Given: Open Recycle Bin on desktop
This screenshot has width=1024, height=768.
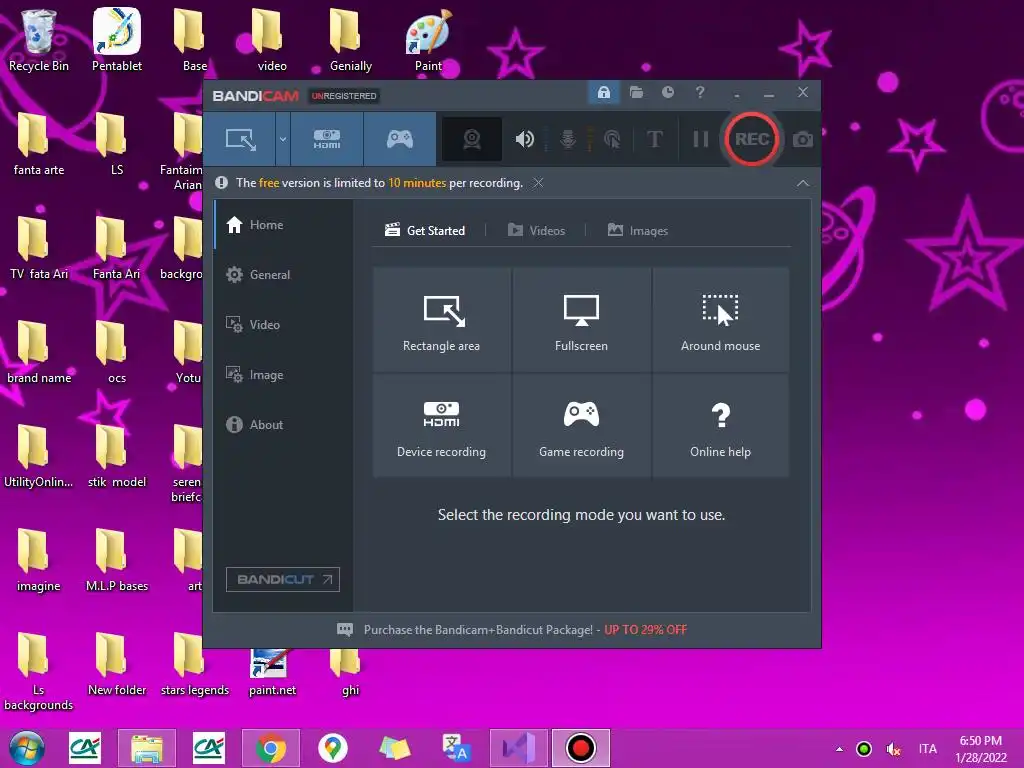Looking at the screenshot, I should (x=39, y=40).
